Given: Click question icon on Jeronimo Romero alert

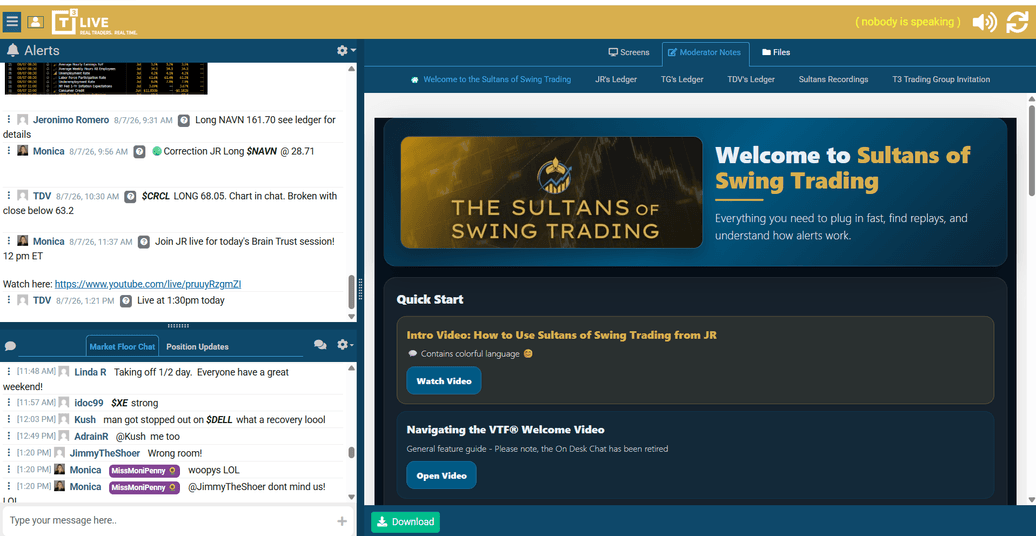Looking at the screenshot, I should 184,120.
